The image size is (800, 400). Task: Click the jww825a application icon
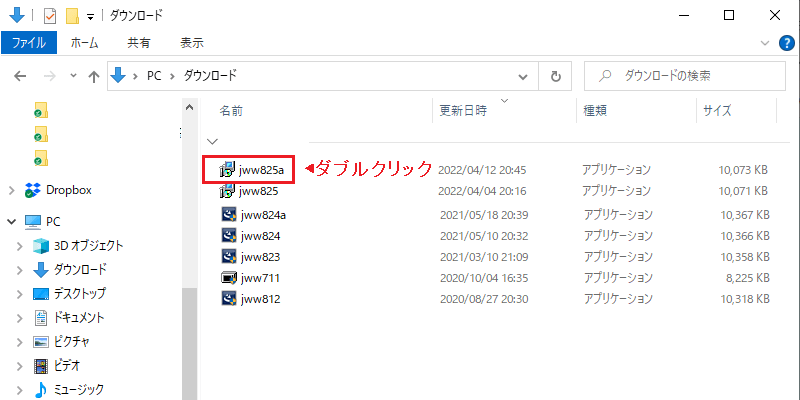tap(227, 169)
